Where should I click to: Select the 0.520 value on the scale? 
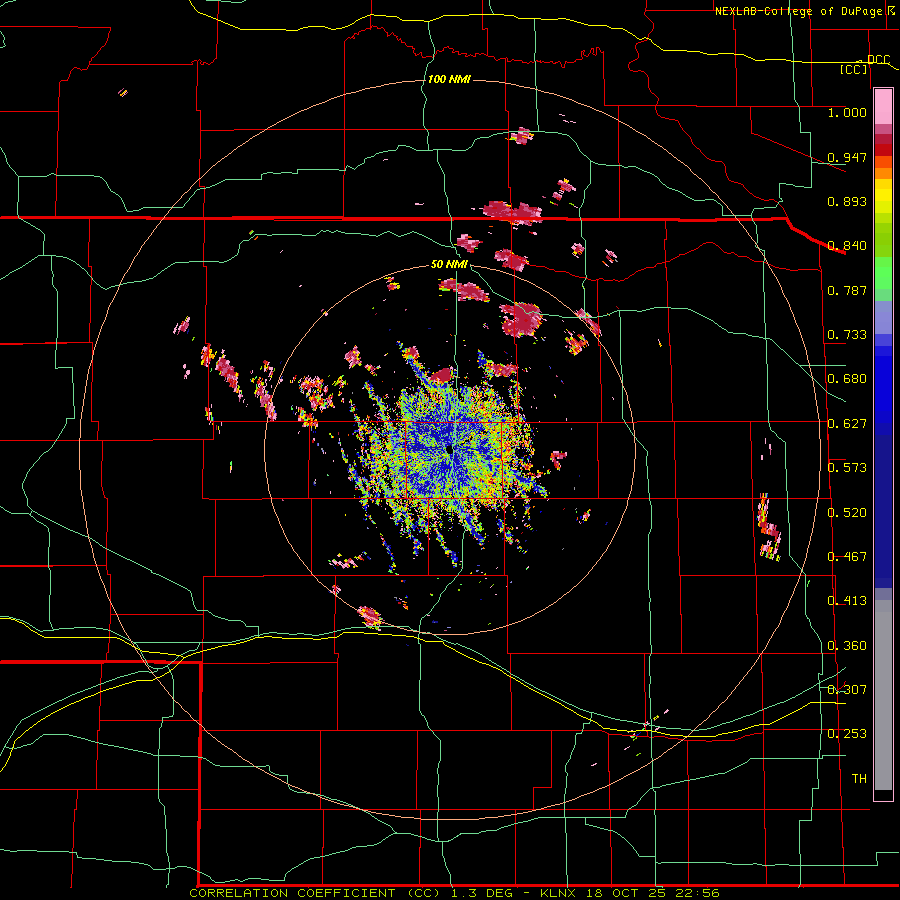[847, 513]
